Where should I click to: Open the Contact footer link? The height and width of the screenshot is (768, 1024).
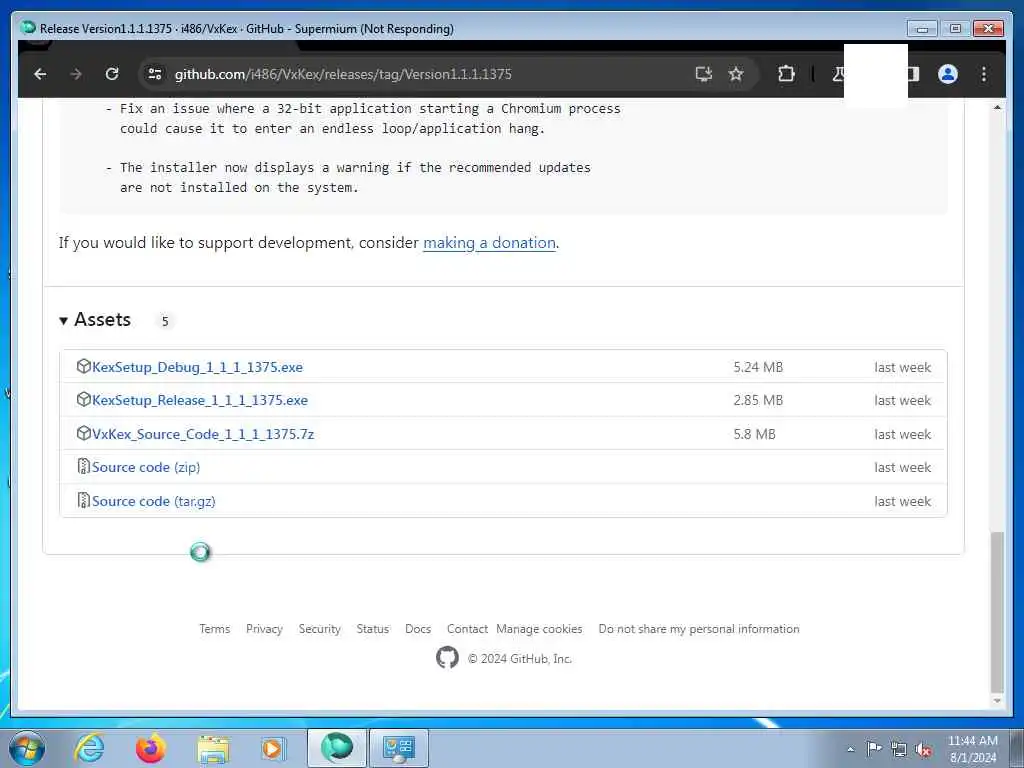pyautogui.click(x=467, y=629)
